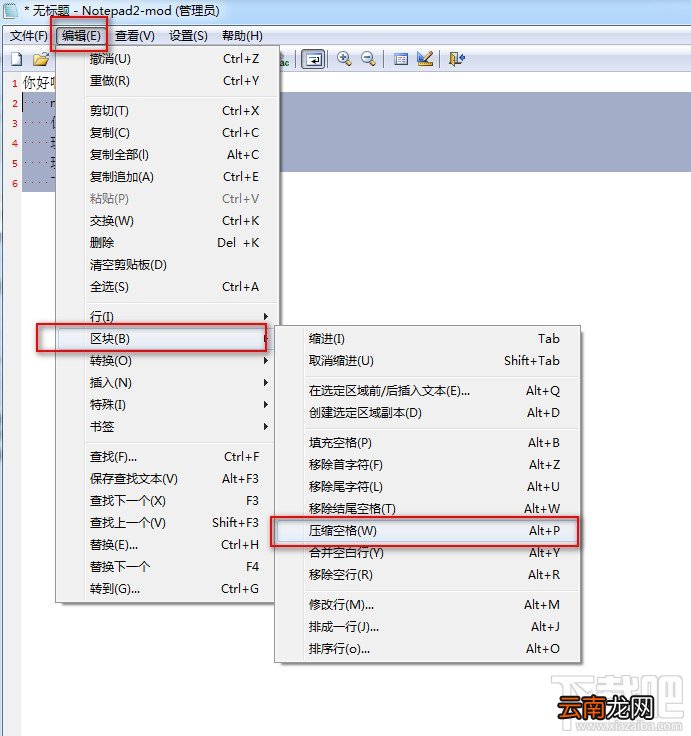691x736 pixels.
Task: Choose 压缩空格(W) submenu entry
Action: (x=426, y=531)
